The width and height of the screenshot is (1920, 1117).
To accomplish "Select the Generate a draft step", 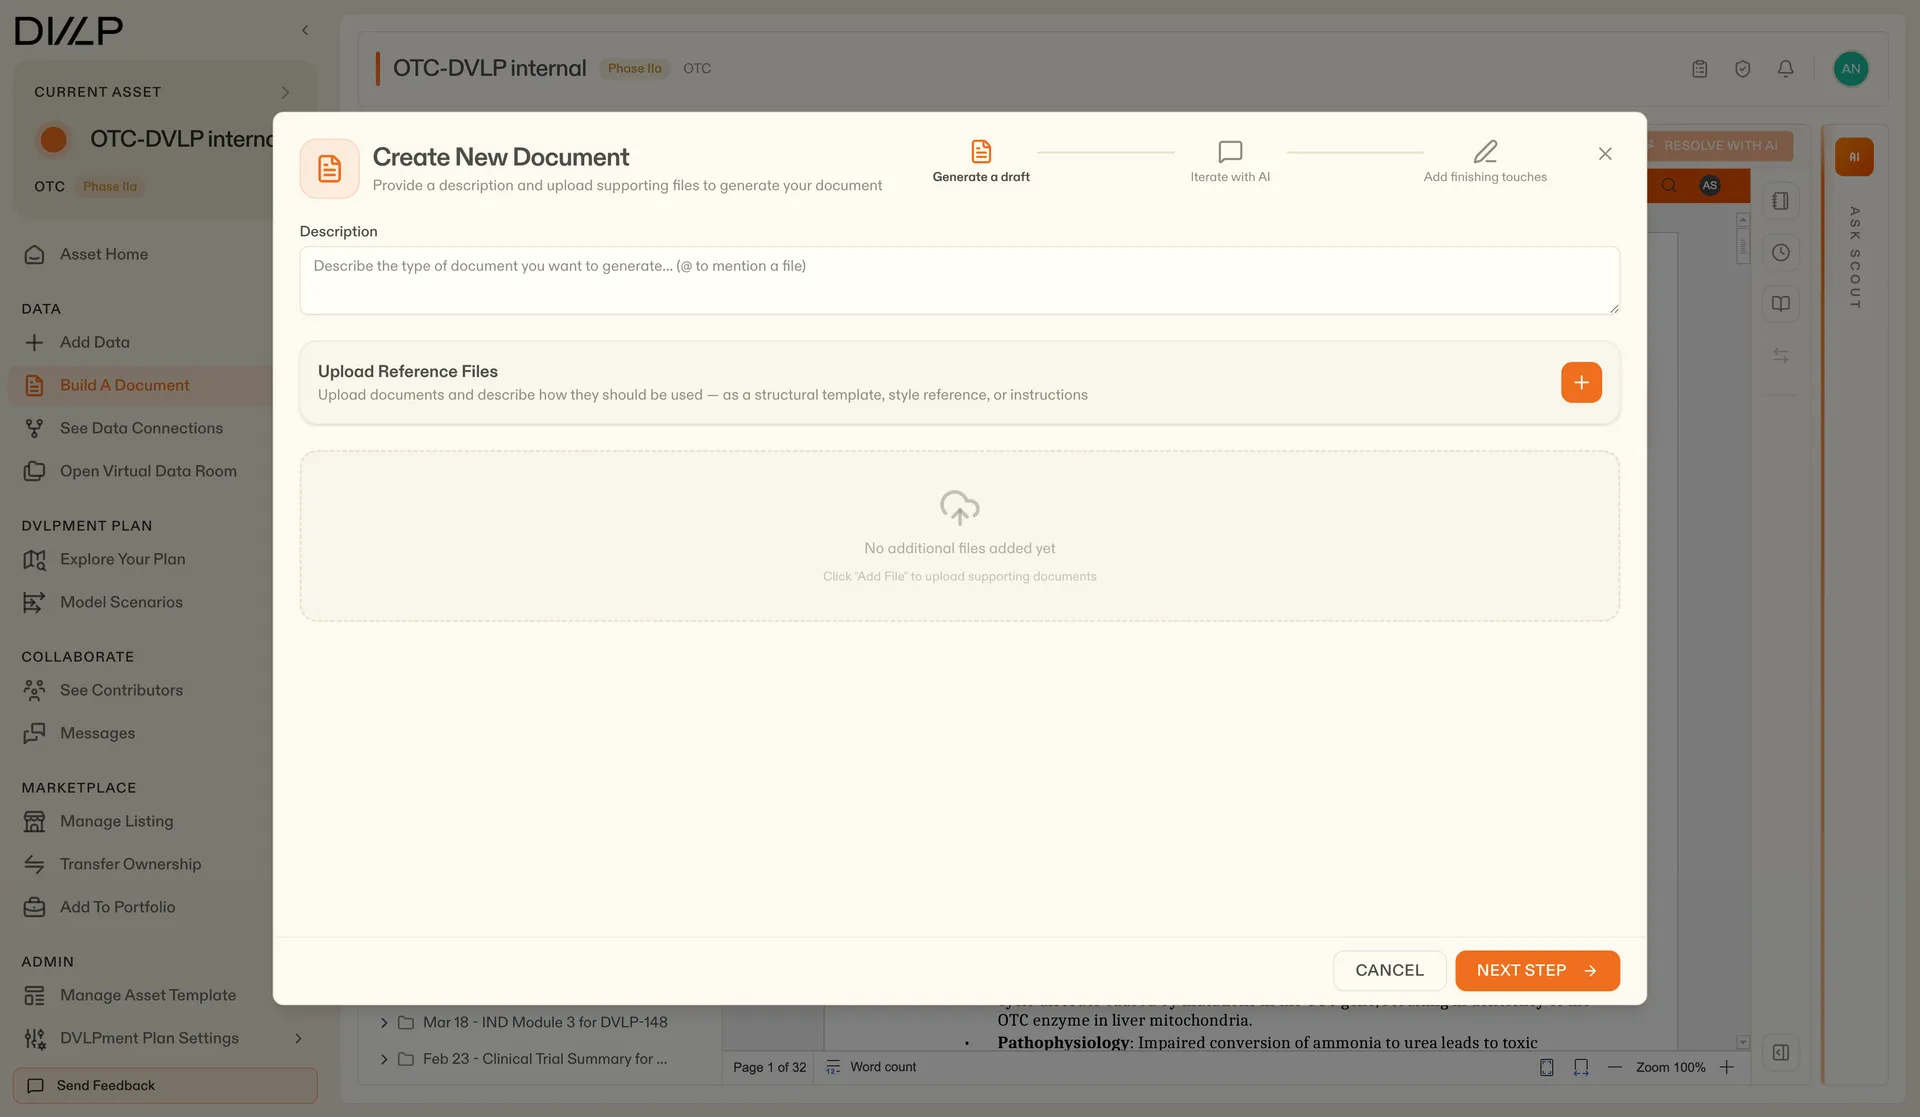I will click(x=981, y=162).
